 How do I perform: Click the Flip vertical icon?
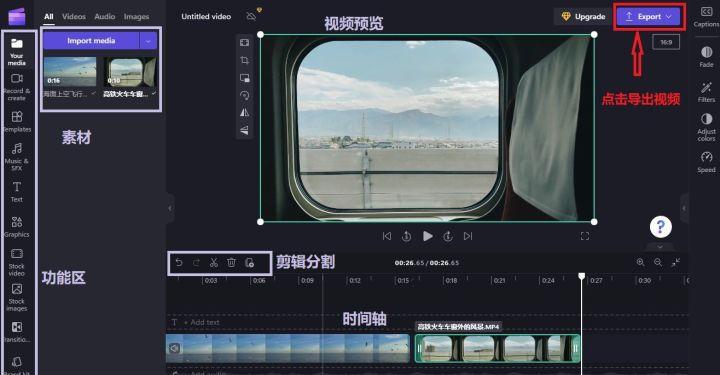(244, 130)
